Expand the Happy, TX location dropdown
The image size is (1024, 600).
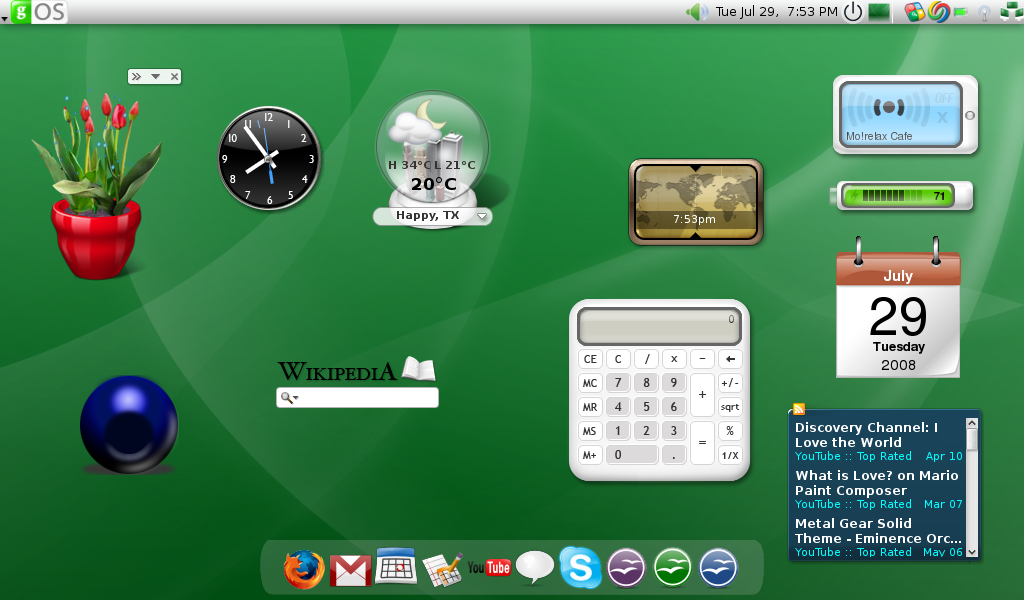(482, 216)
